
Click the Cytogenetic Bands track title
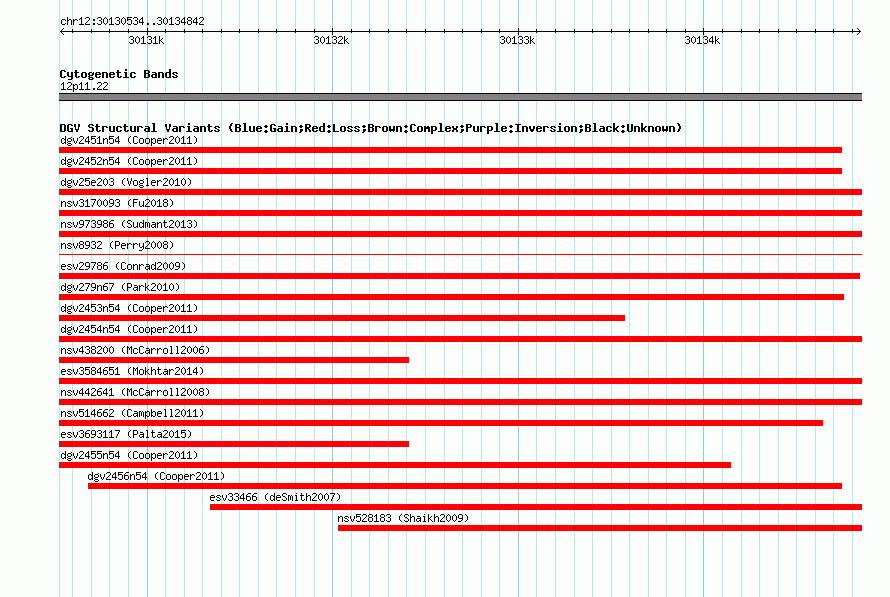click(119, 74)
